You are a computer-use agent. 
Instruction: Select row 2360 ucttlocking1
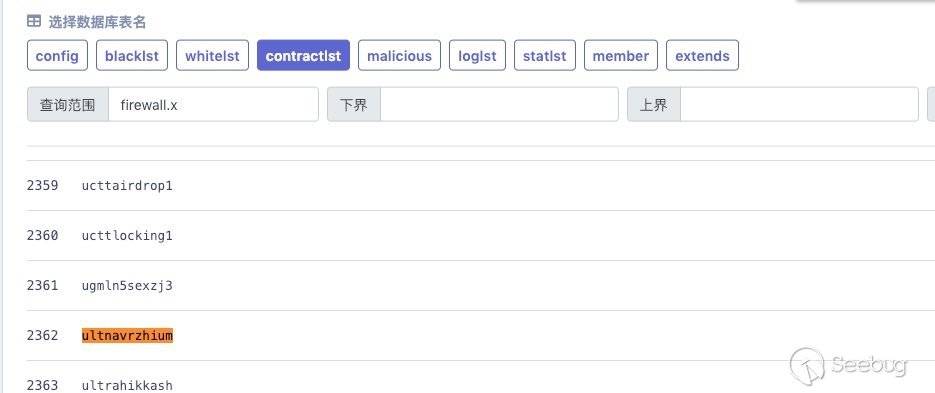point(481,236)
